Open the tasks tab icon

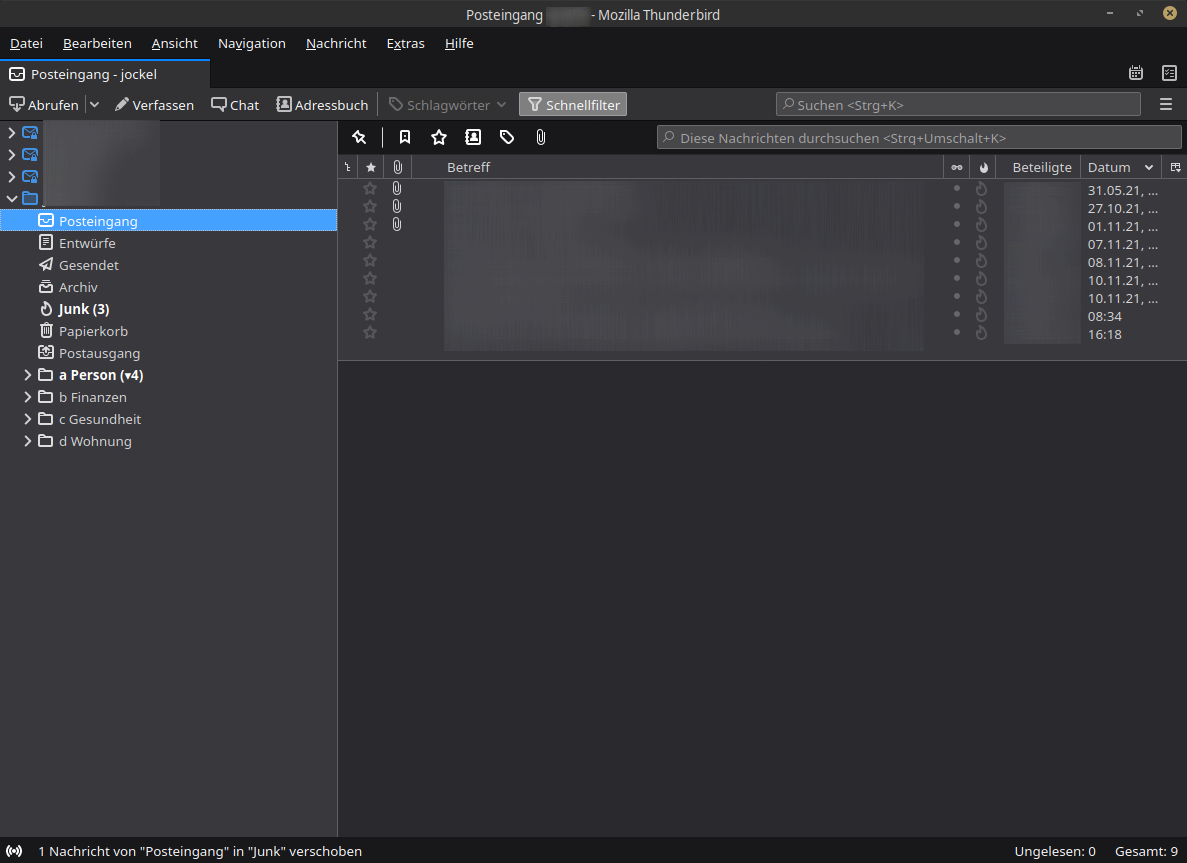pos(1169,73)
